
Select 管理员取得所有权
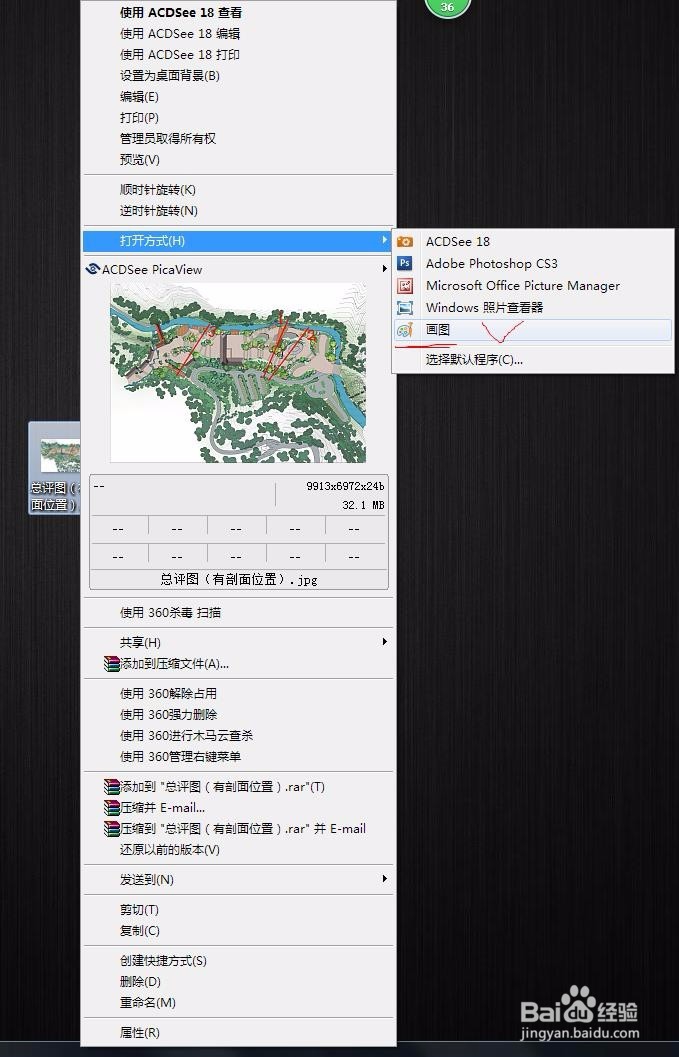[168, 138]
